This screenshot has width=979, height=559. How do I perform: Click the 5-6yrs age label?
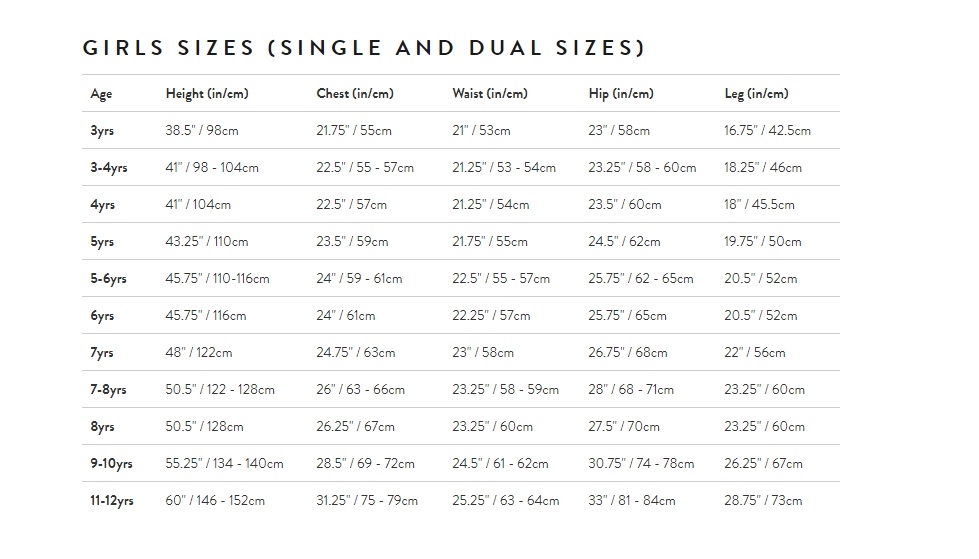pyautogui.click(x=108, y=279)
